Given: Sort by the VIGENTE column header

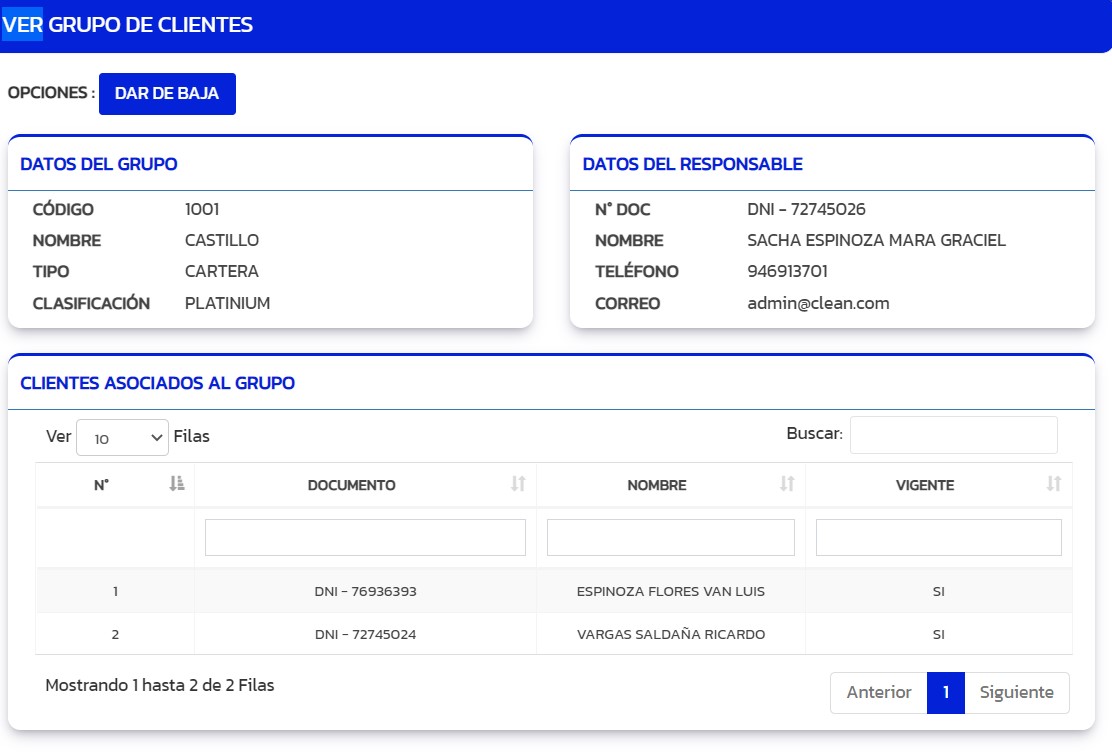Looking at the screenshot, I should click(x=924, y=485).
